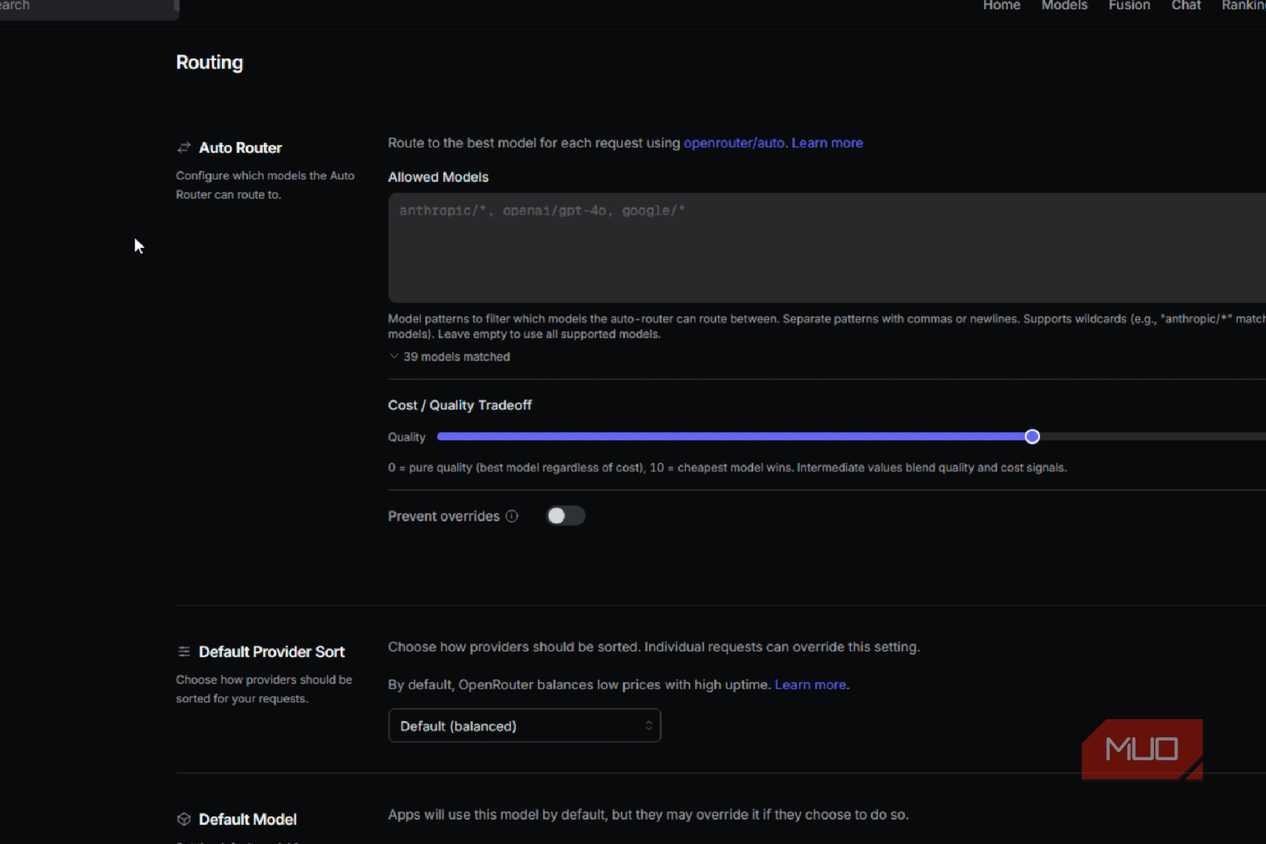Click the Default Model cube icon
The height and width of the screenshot is (844, 1266).
pyautogui.click(x=184, y=819)
